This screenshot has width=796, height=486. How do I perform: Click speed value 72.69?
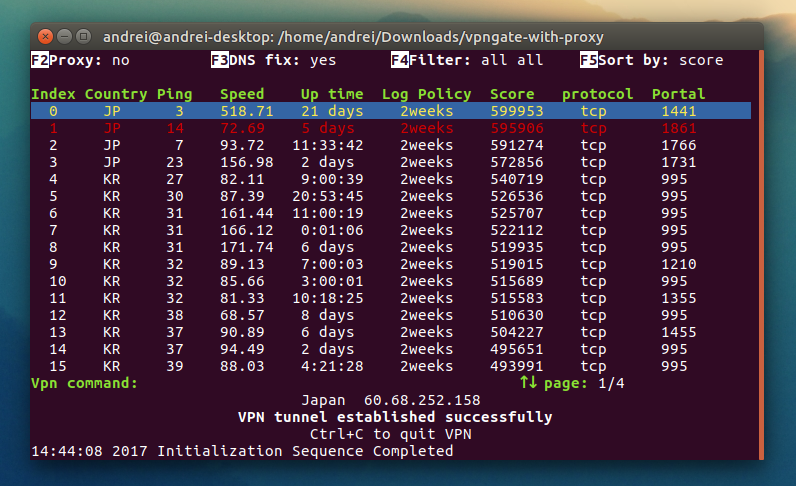242,128
